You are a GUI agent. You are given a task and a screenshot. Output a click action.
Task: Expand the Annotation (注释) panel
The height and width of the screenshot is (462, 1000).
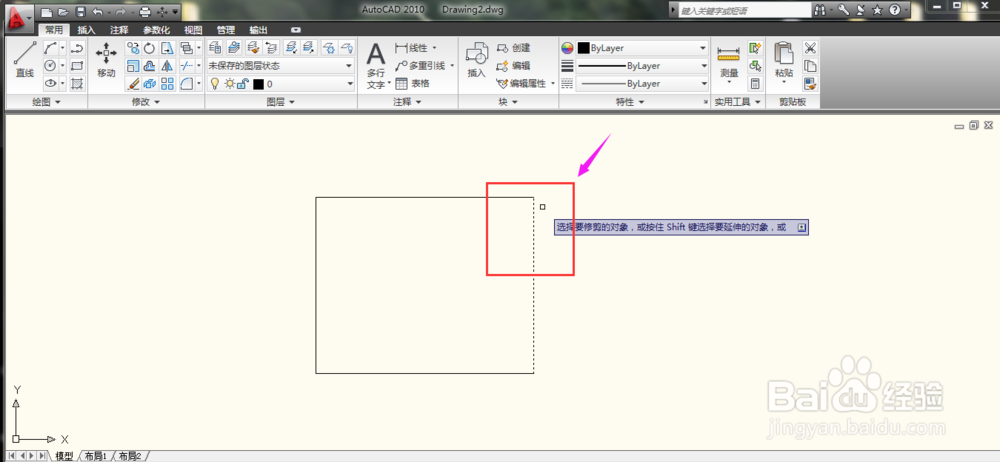(x=408, y=102)
